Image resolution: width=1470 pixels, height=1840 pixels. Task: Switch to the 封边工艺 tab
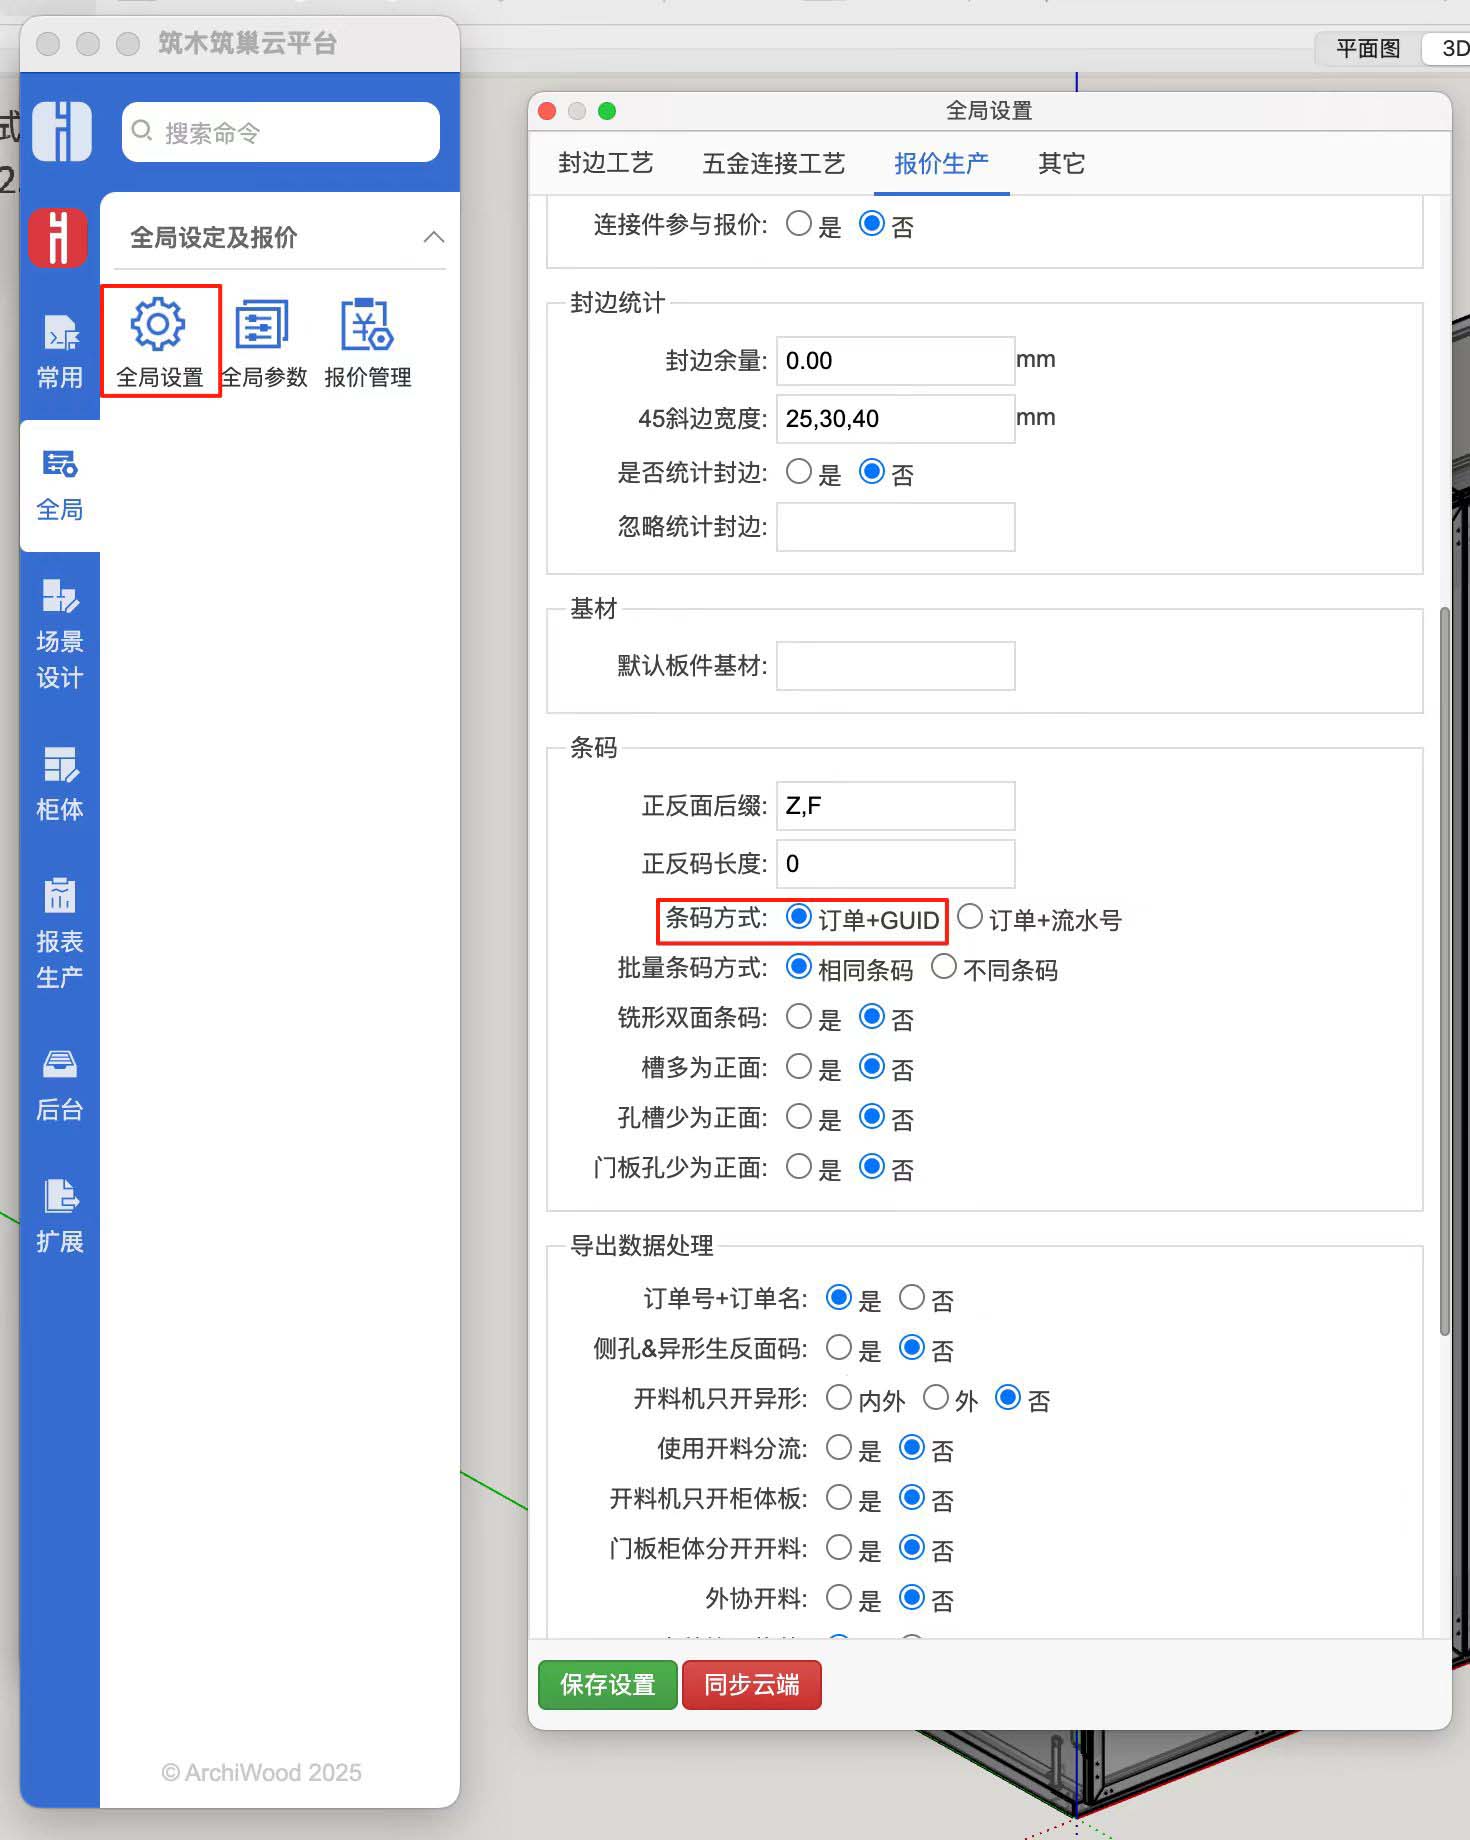tap(606, 163)
